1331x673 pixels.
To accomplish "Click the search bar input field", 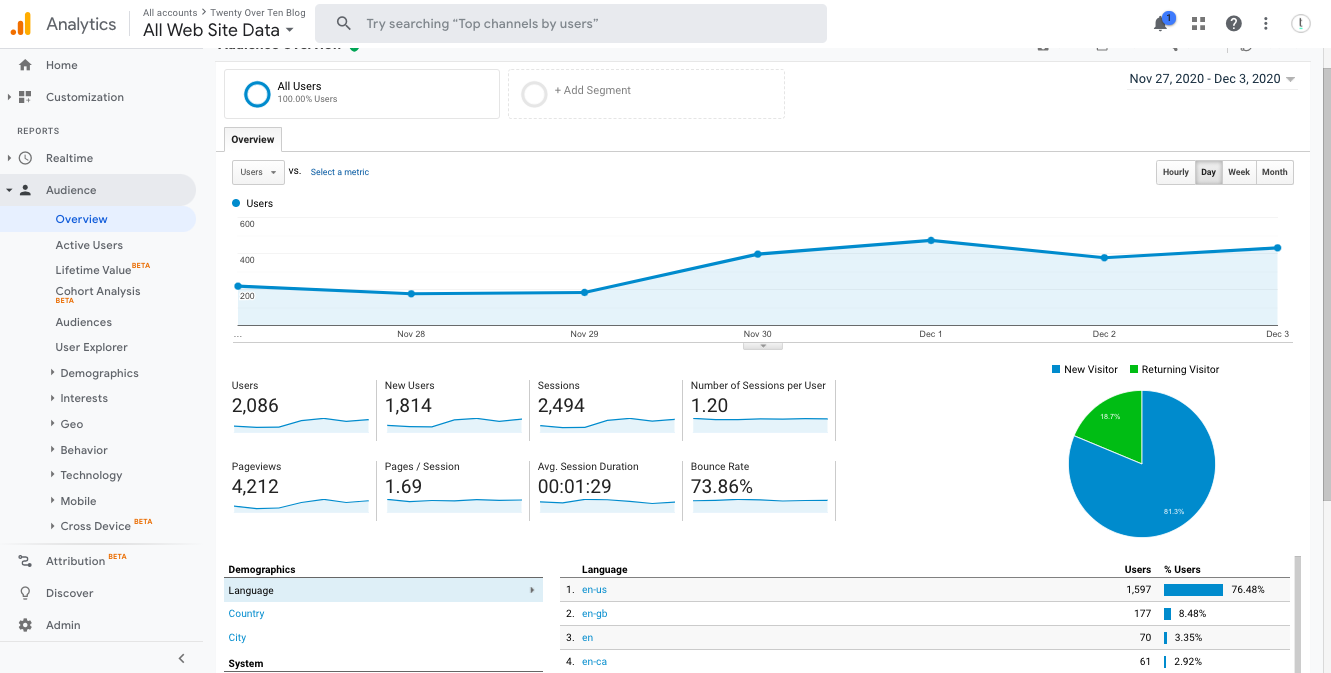I will click(x=570, y=23).
